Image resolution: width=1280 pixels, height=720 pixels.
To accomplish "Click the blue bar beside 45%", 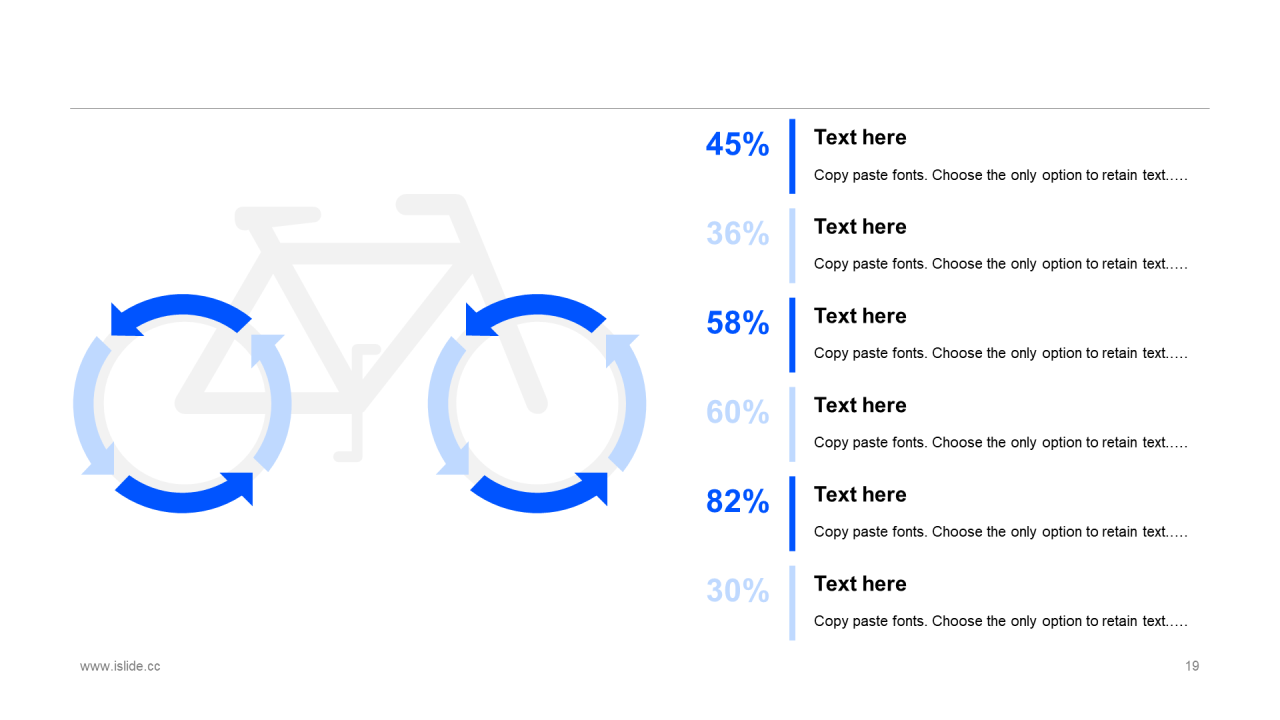I will [792, 156].
